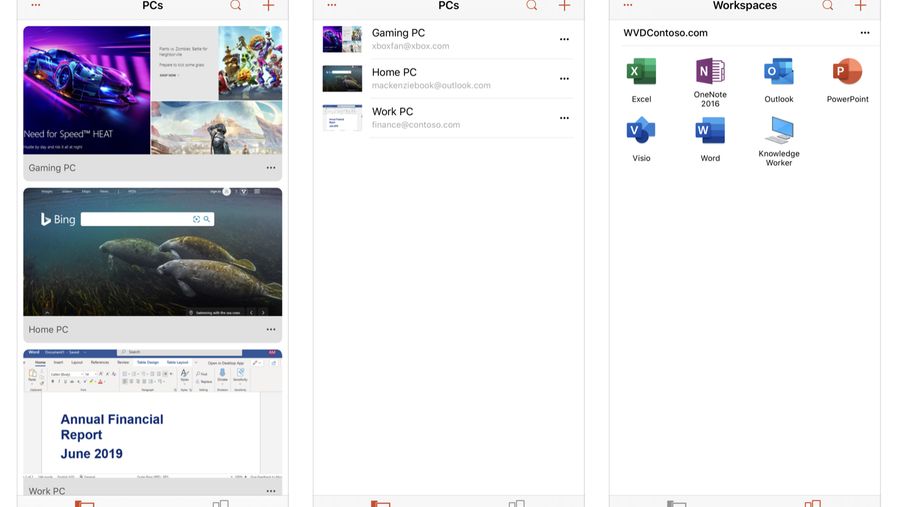Viewport: 900px width, 507px height.
Task: Select active Workspaces tab in right panel
Action: click(x=813, y=503)
